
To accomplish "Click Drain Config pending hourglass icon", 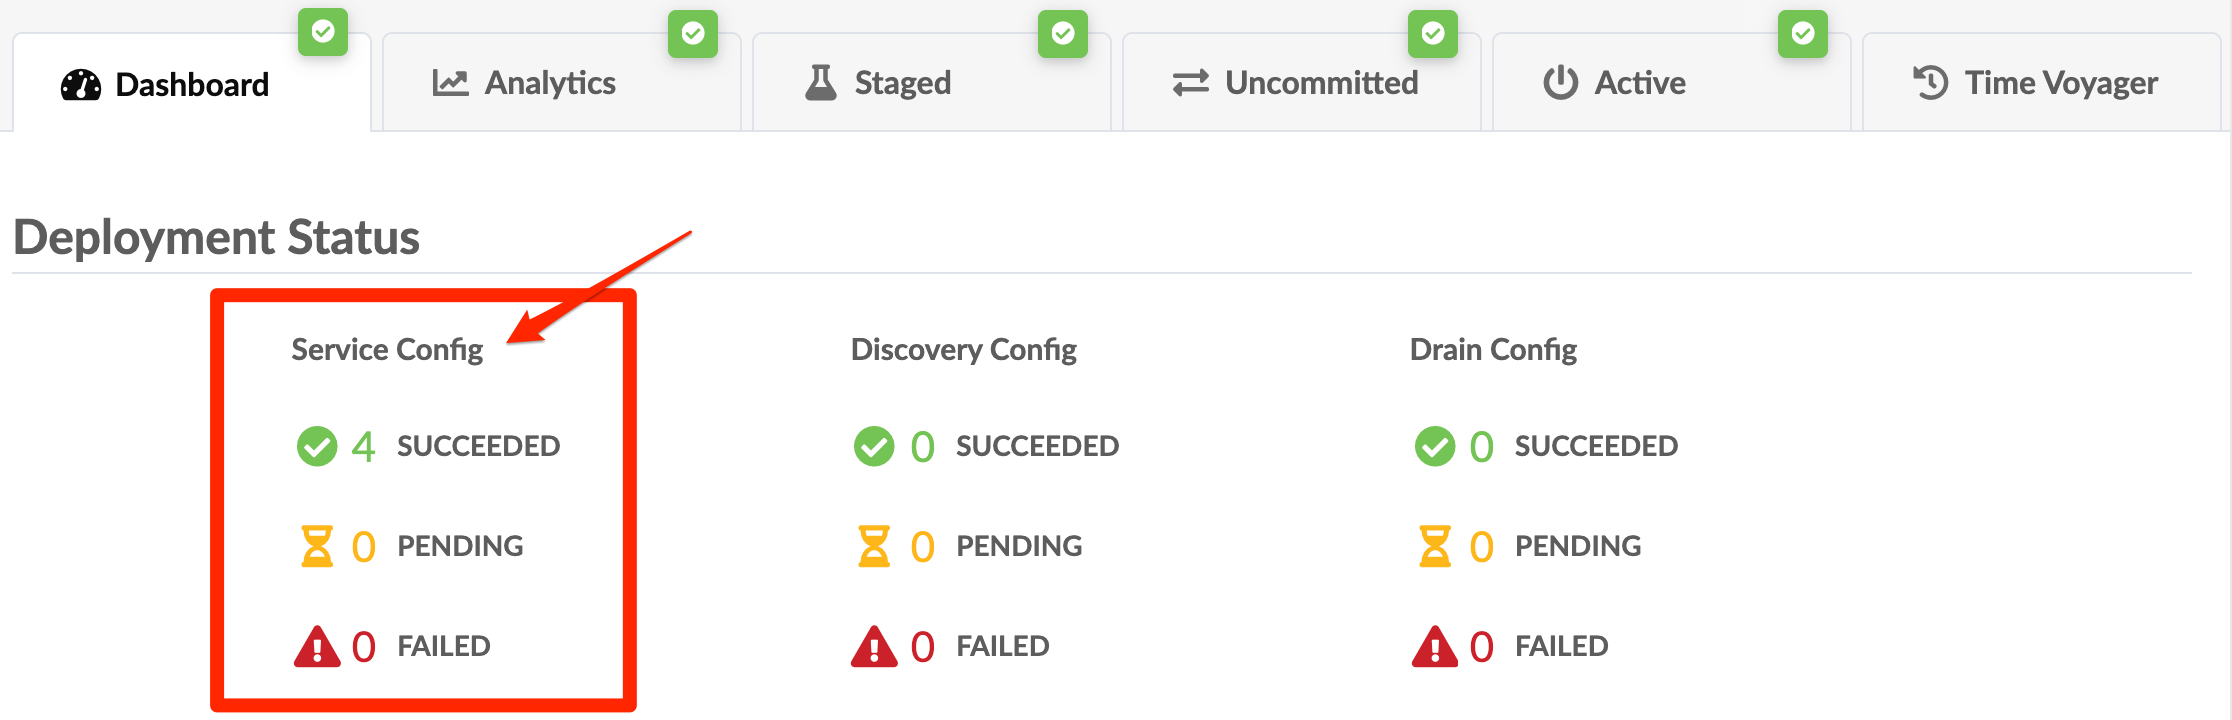I will 1435,546.
